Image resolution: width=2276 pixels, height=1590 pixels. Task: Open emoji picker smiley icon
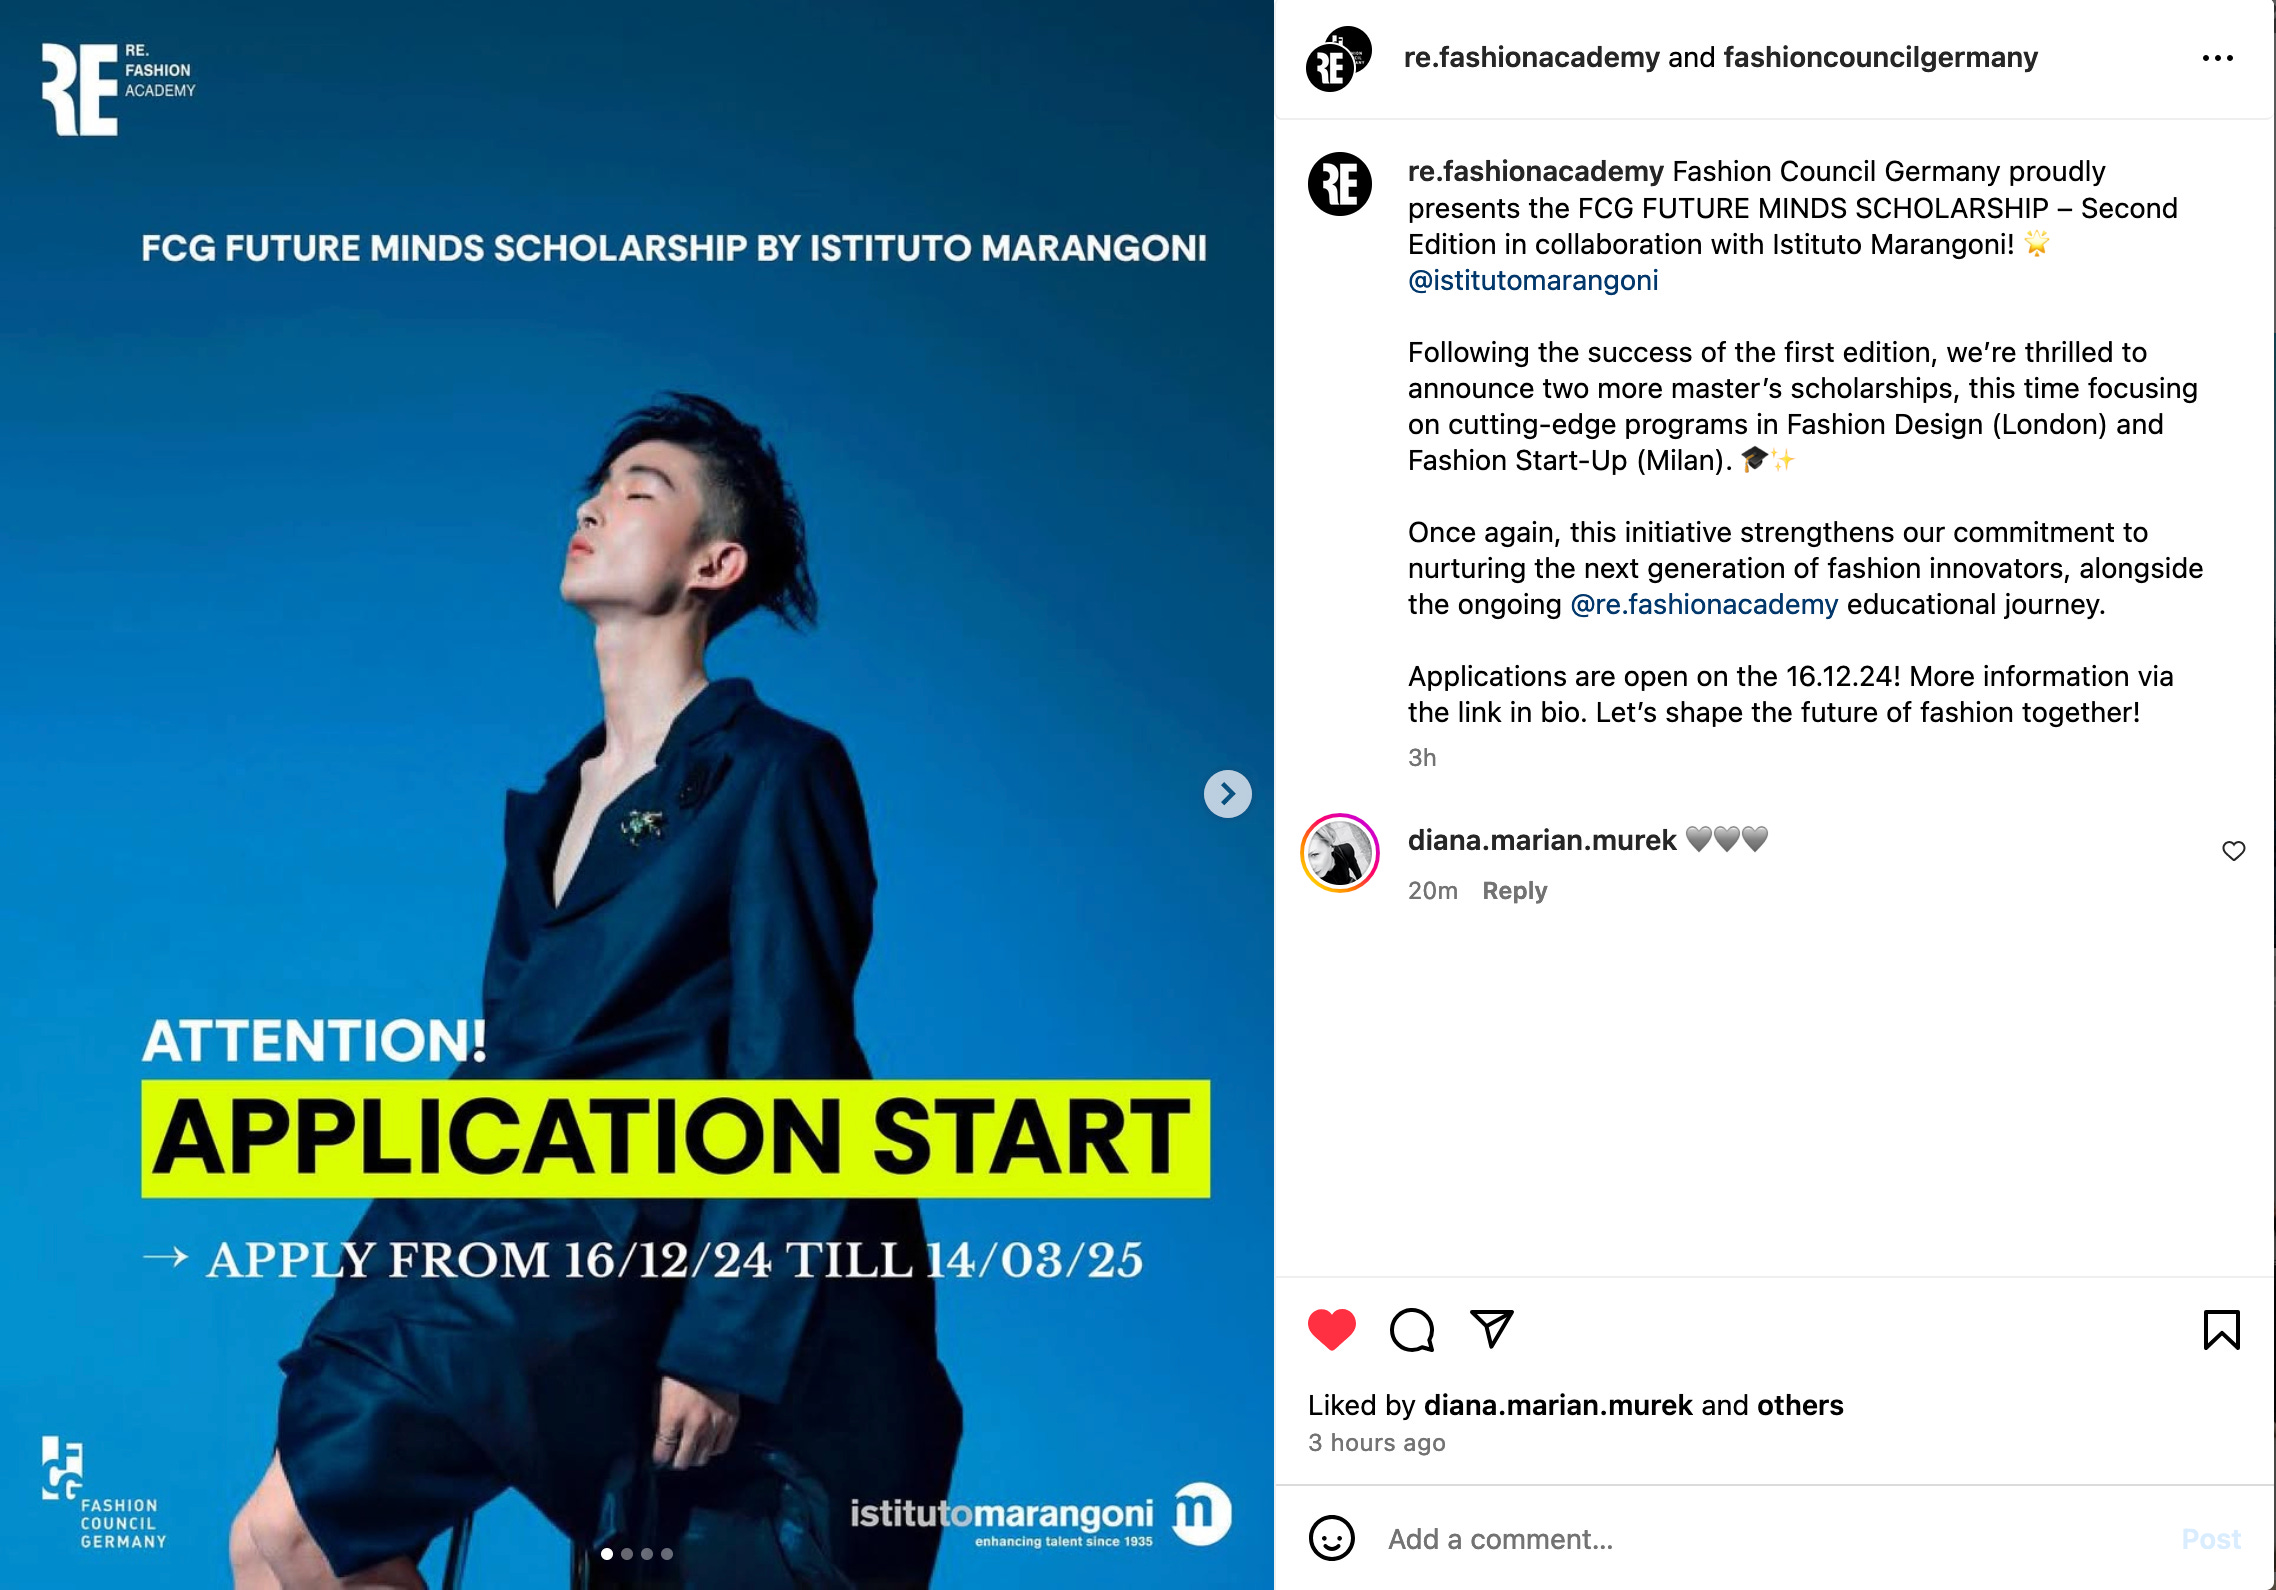(x=1332, y=1538)
